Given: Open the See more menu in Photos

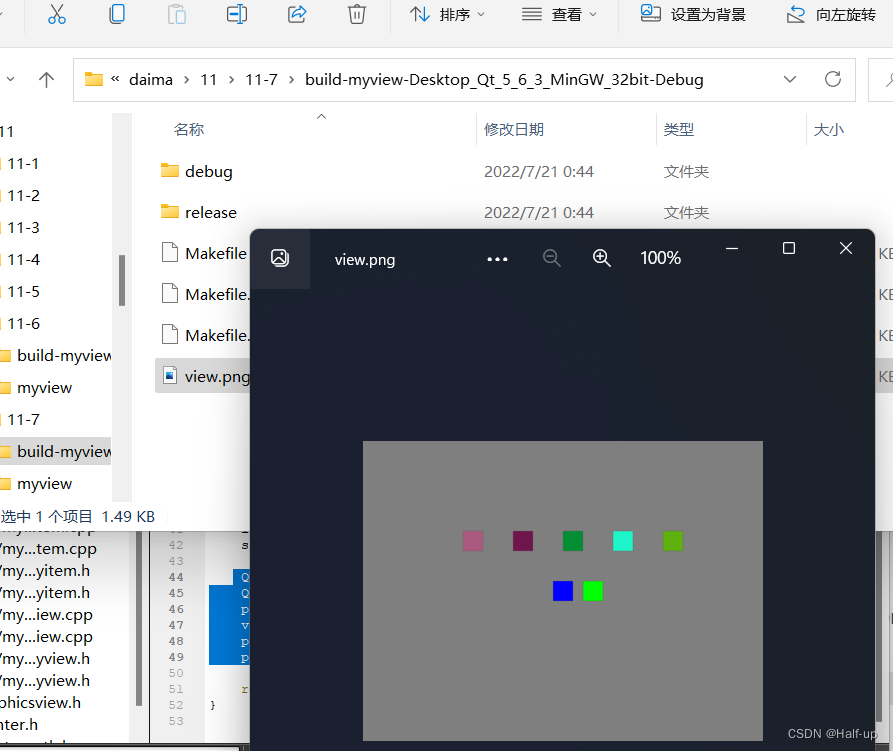Looking at the screenshot, I should pos(497,258).
